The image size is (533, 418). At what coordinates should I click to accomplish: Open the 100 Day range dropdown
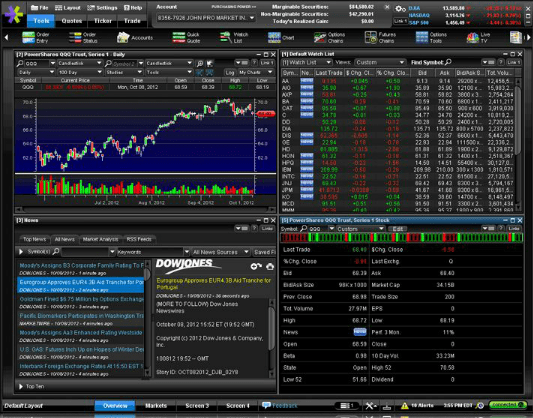click(x=80, y=72)
